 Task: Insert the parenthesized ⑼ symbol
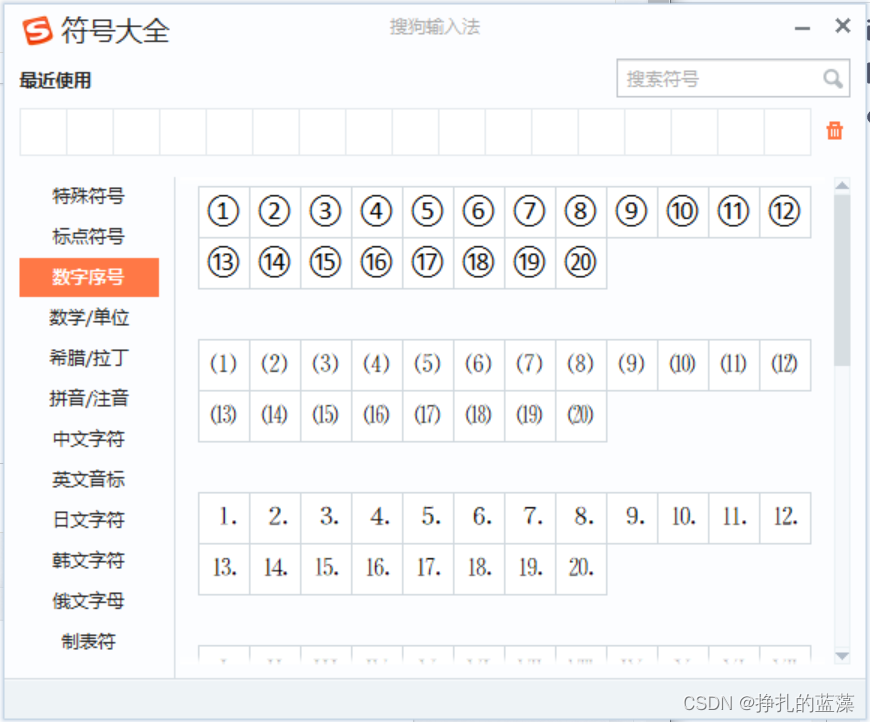pos(633,365)
